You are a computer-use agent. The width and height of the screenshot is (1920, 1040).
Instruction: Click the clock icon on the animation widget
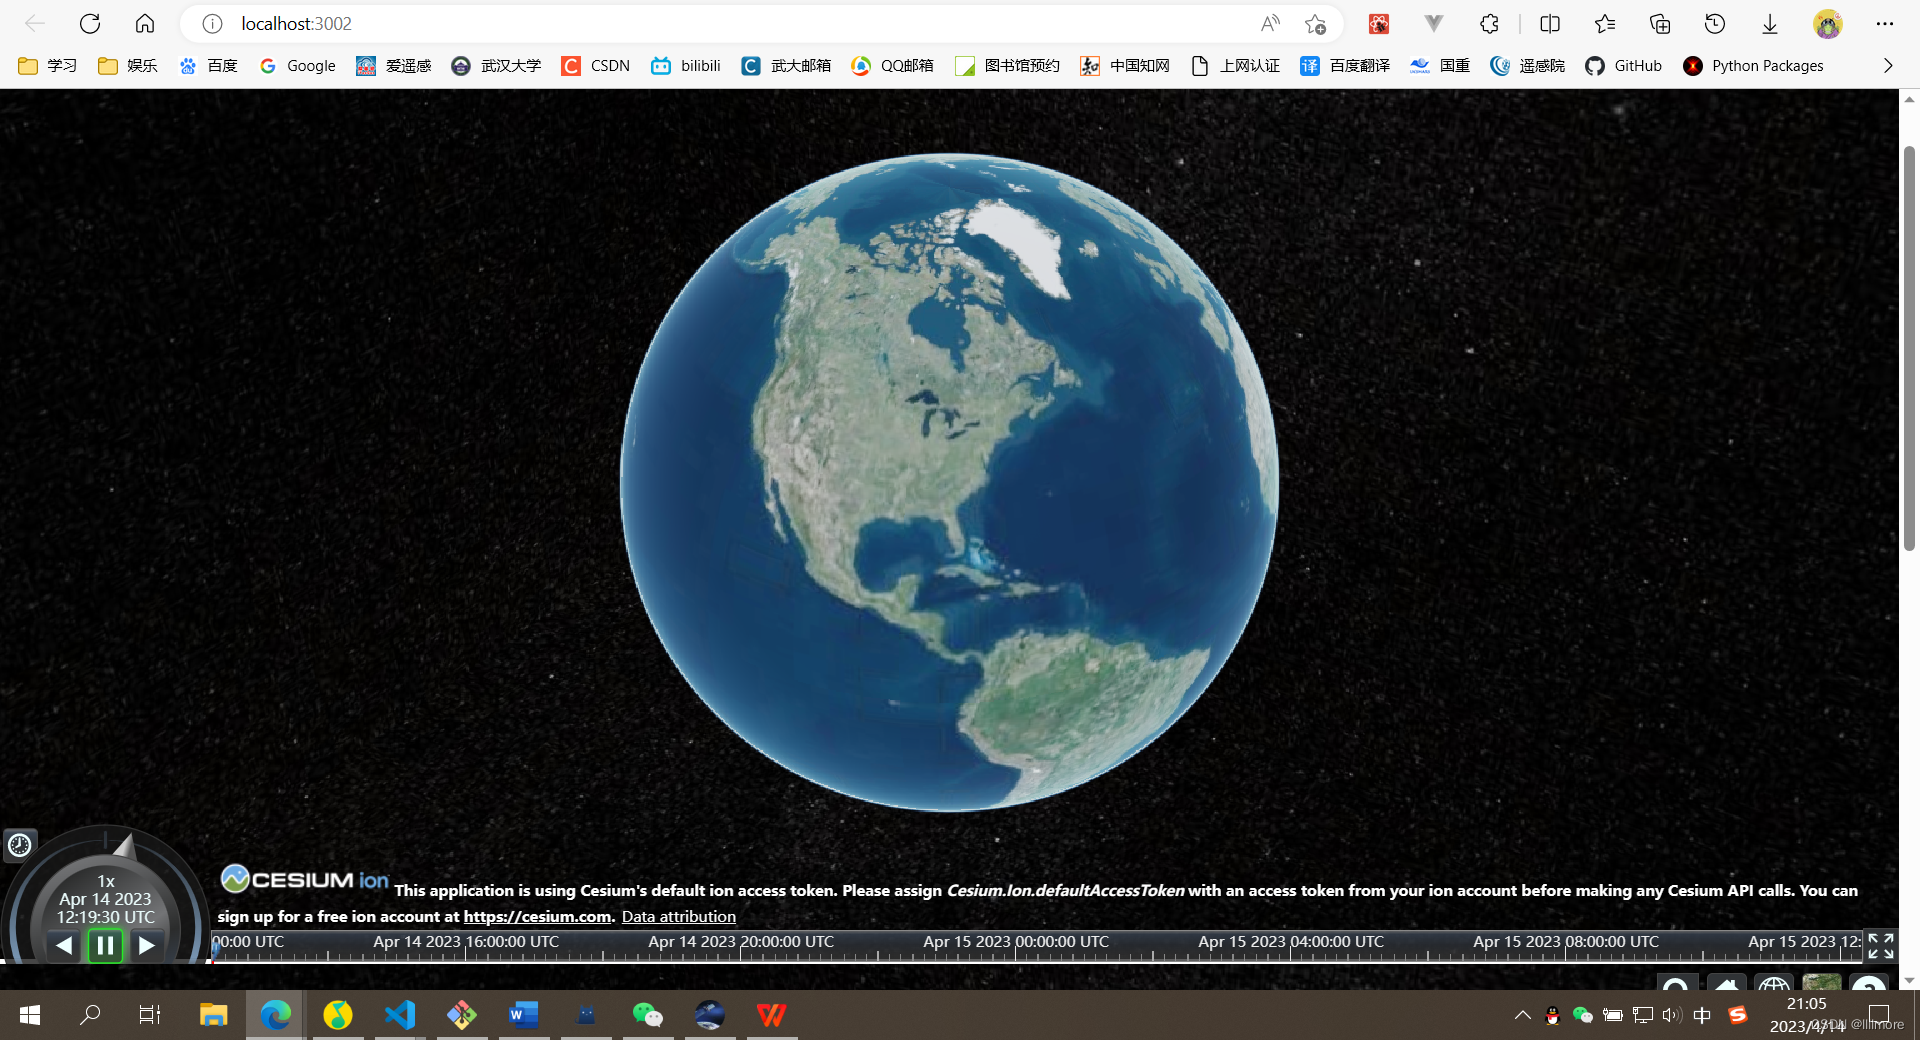(x=19, y=845)
